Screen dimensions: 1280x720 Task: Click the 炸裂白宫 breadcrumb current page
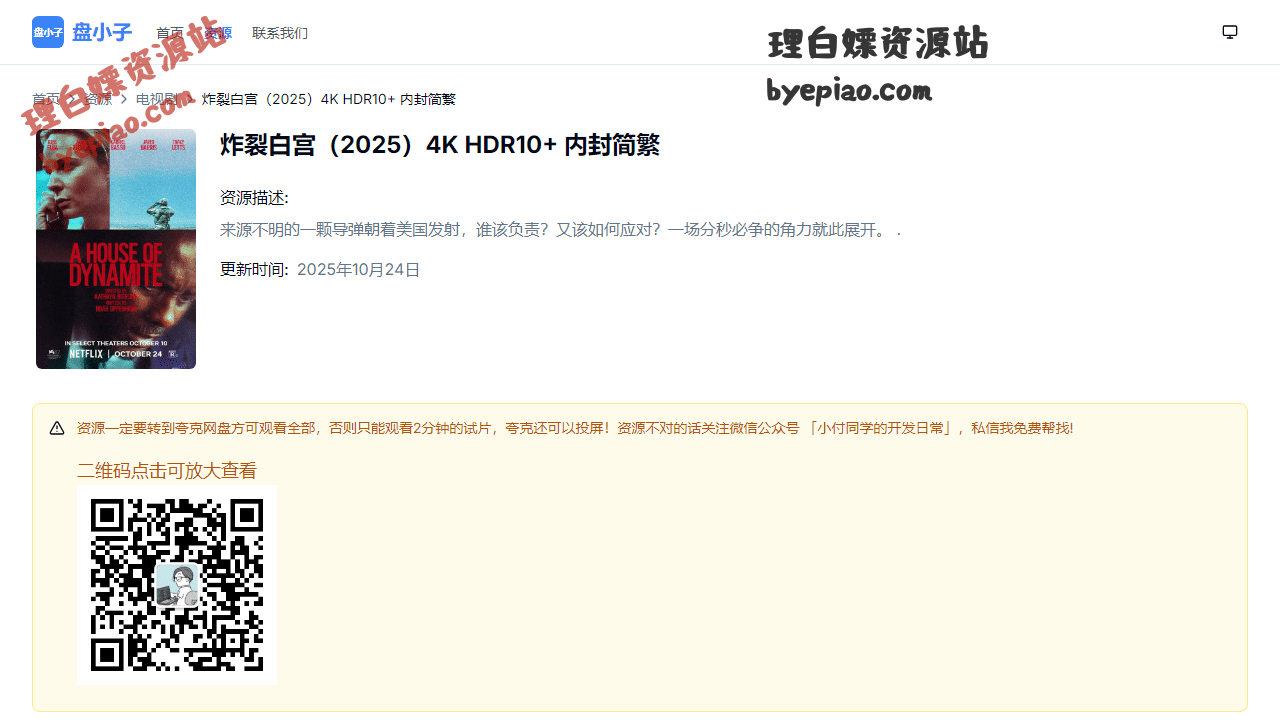tap(329, 99)
